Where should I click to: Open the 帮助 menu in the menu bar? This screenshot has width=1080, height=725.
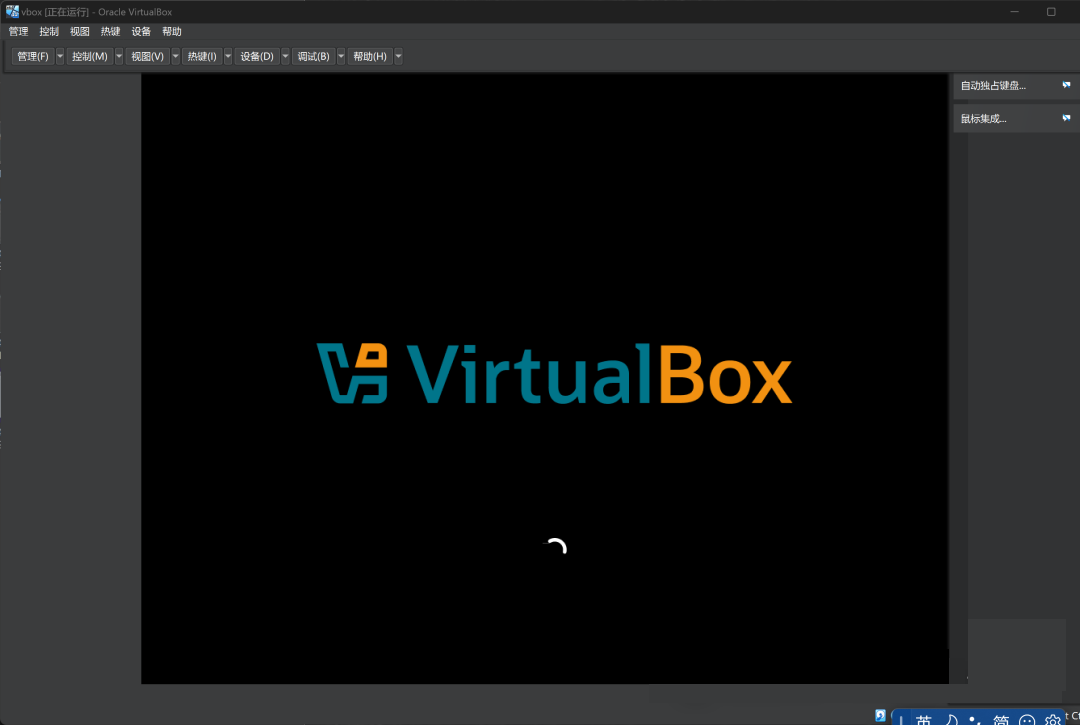coord(172,32)
